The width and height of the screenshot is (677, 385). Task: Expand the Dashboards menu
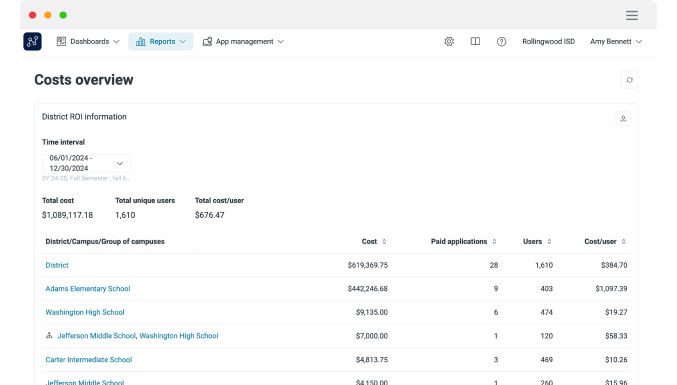pos(88,41)
